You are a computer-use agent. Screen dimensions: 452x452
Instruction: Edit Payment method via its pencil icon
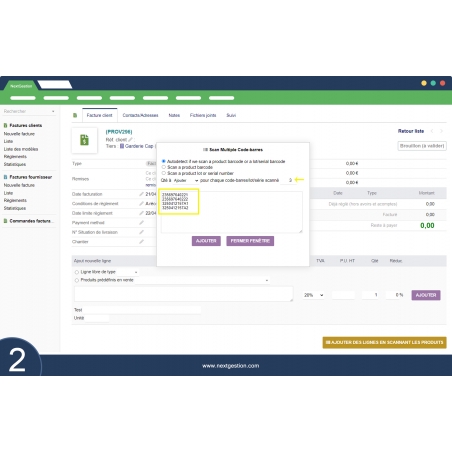tap(141, 222)
